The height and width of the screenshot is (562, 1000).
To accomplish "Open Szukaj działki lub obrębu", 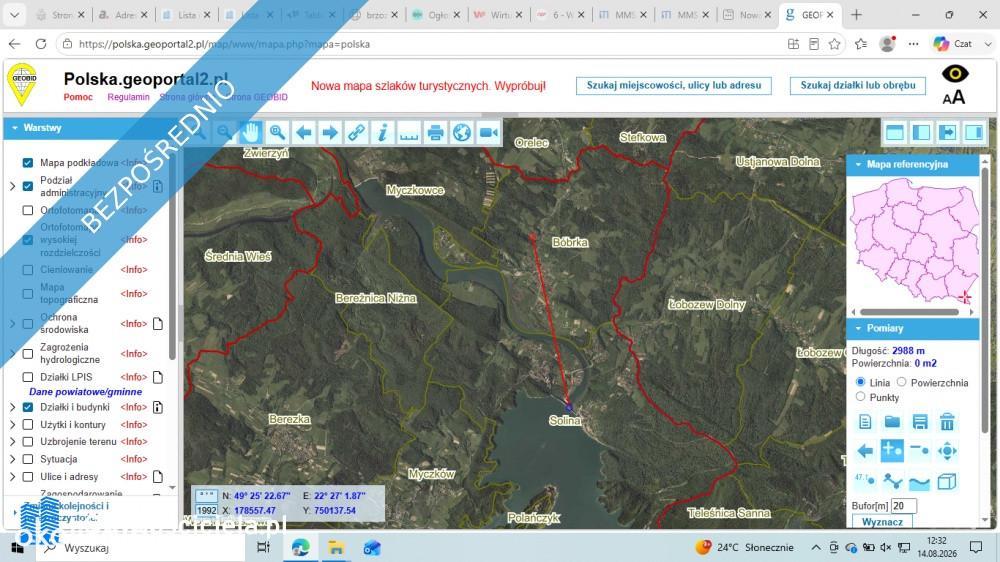I will coord(858,85).
